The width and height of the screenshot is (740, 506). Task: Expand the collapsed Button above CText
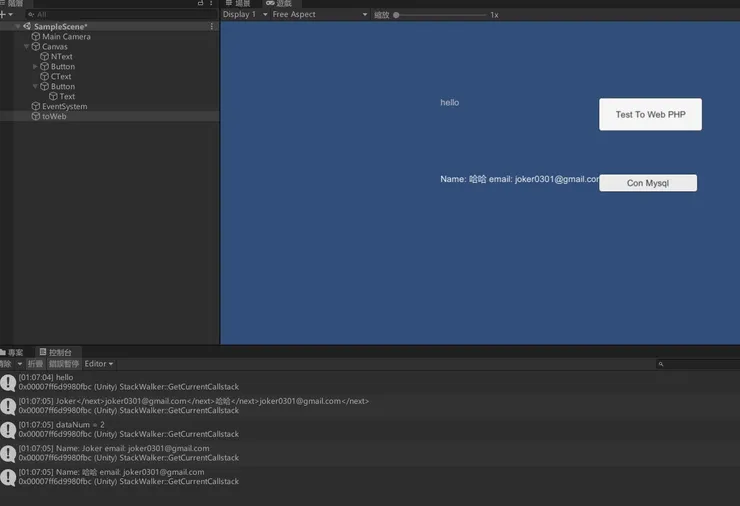[x=35, y=67]
